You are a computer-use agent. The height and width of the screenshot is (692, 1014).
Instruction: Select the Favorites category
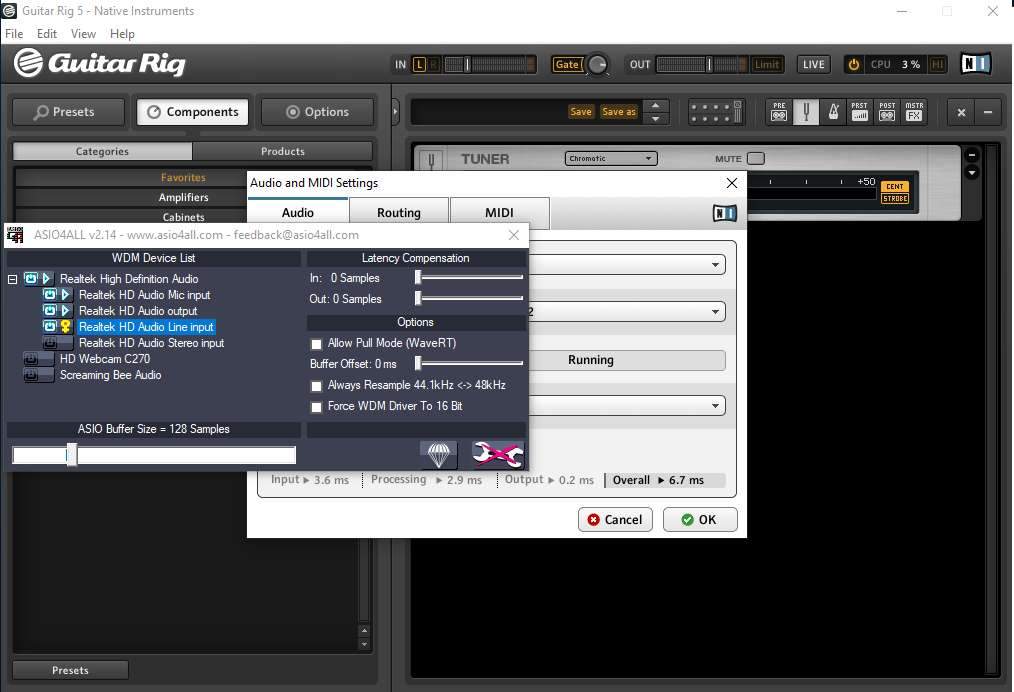pos(183,177)
